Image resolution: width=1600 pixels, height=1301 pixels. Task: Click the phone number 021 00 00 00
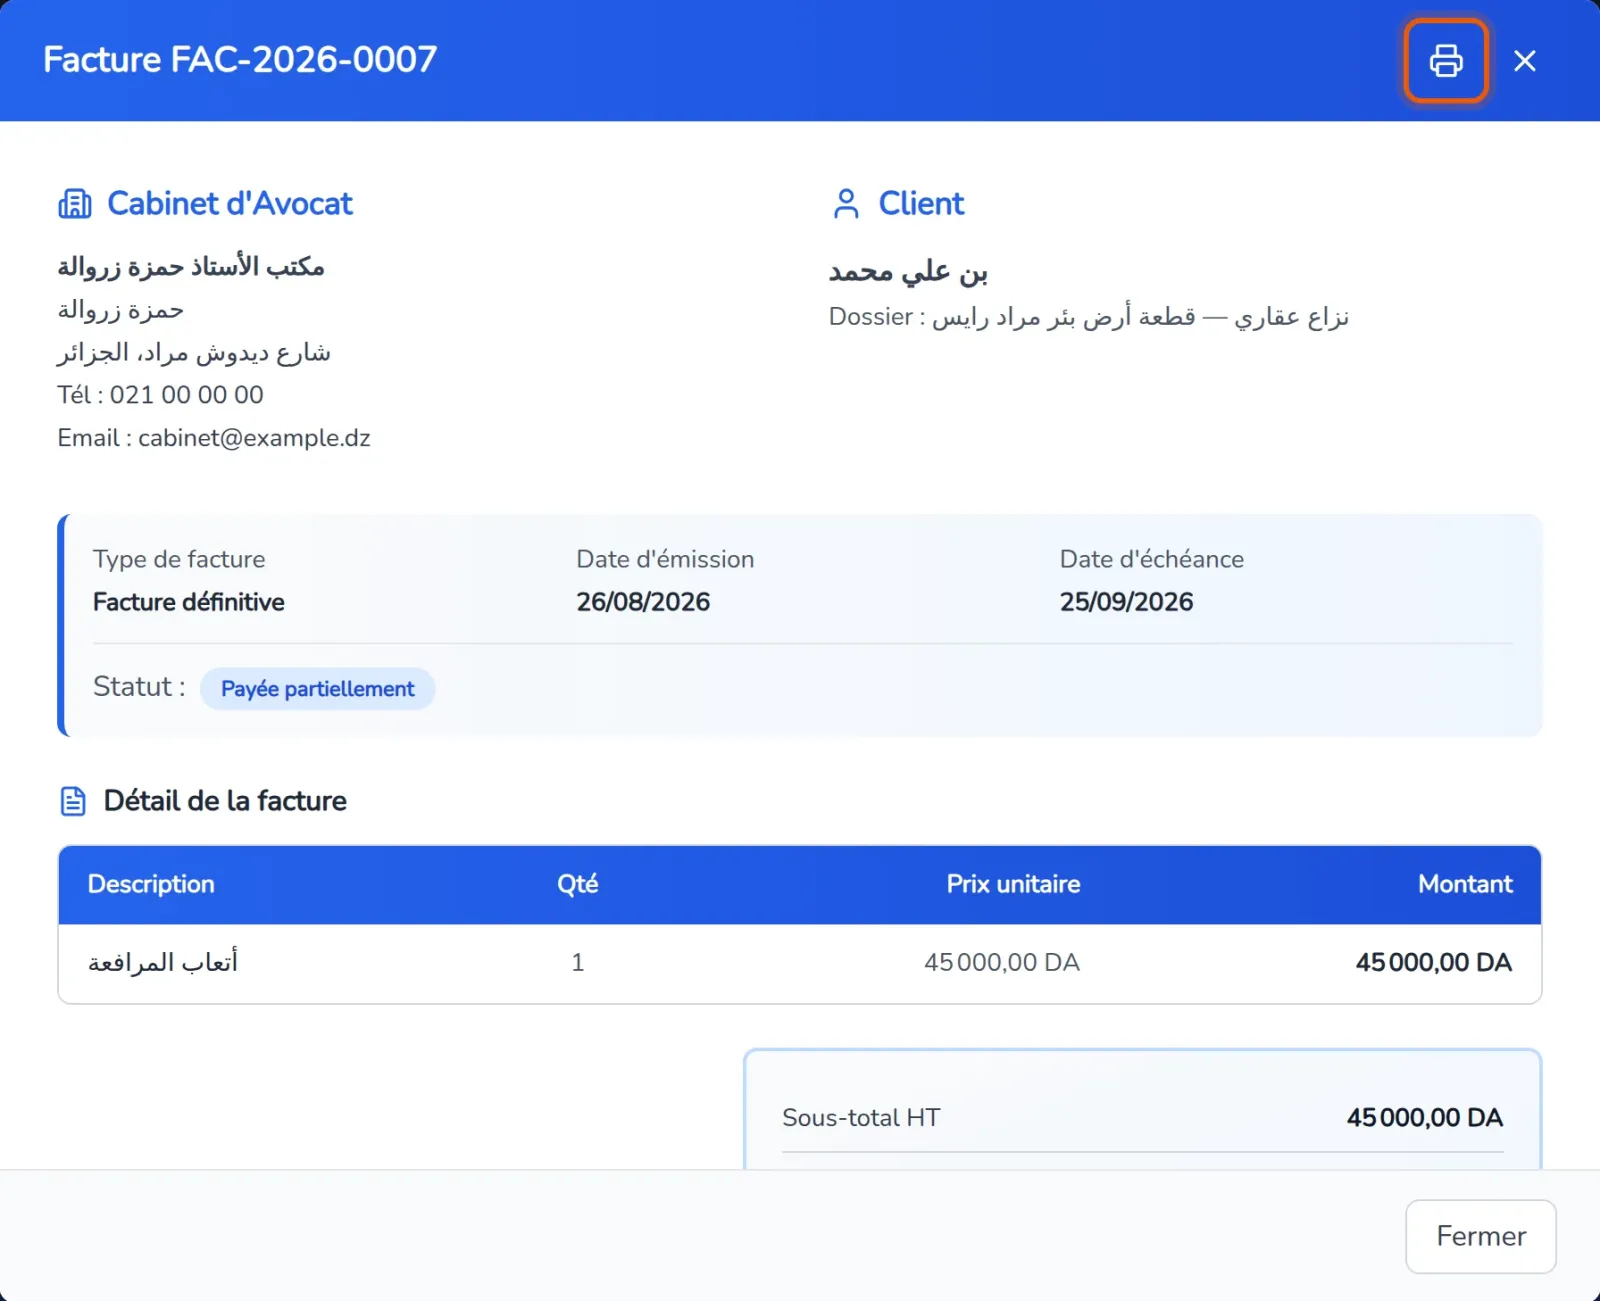(187, 395)
